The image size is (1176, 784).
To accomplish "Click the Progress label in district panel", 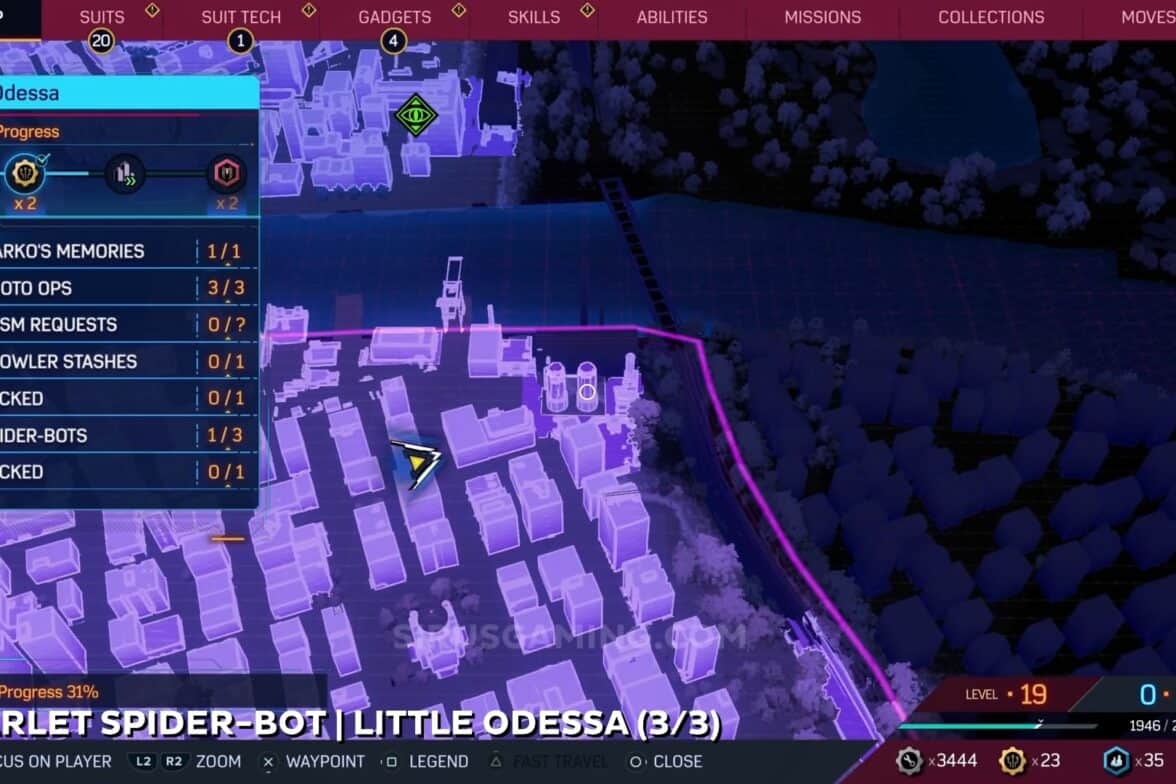I will (x=29, y=132).
